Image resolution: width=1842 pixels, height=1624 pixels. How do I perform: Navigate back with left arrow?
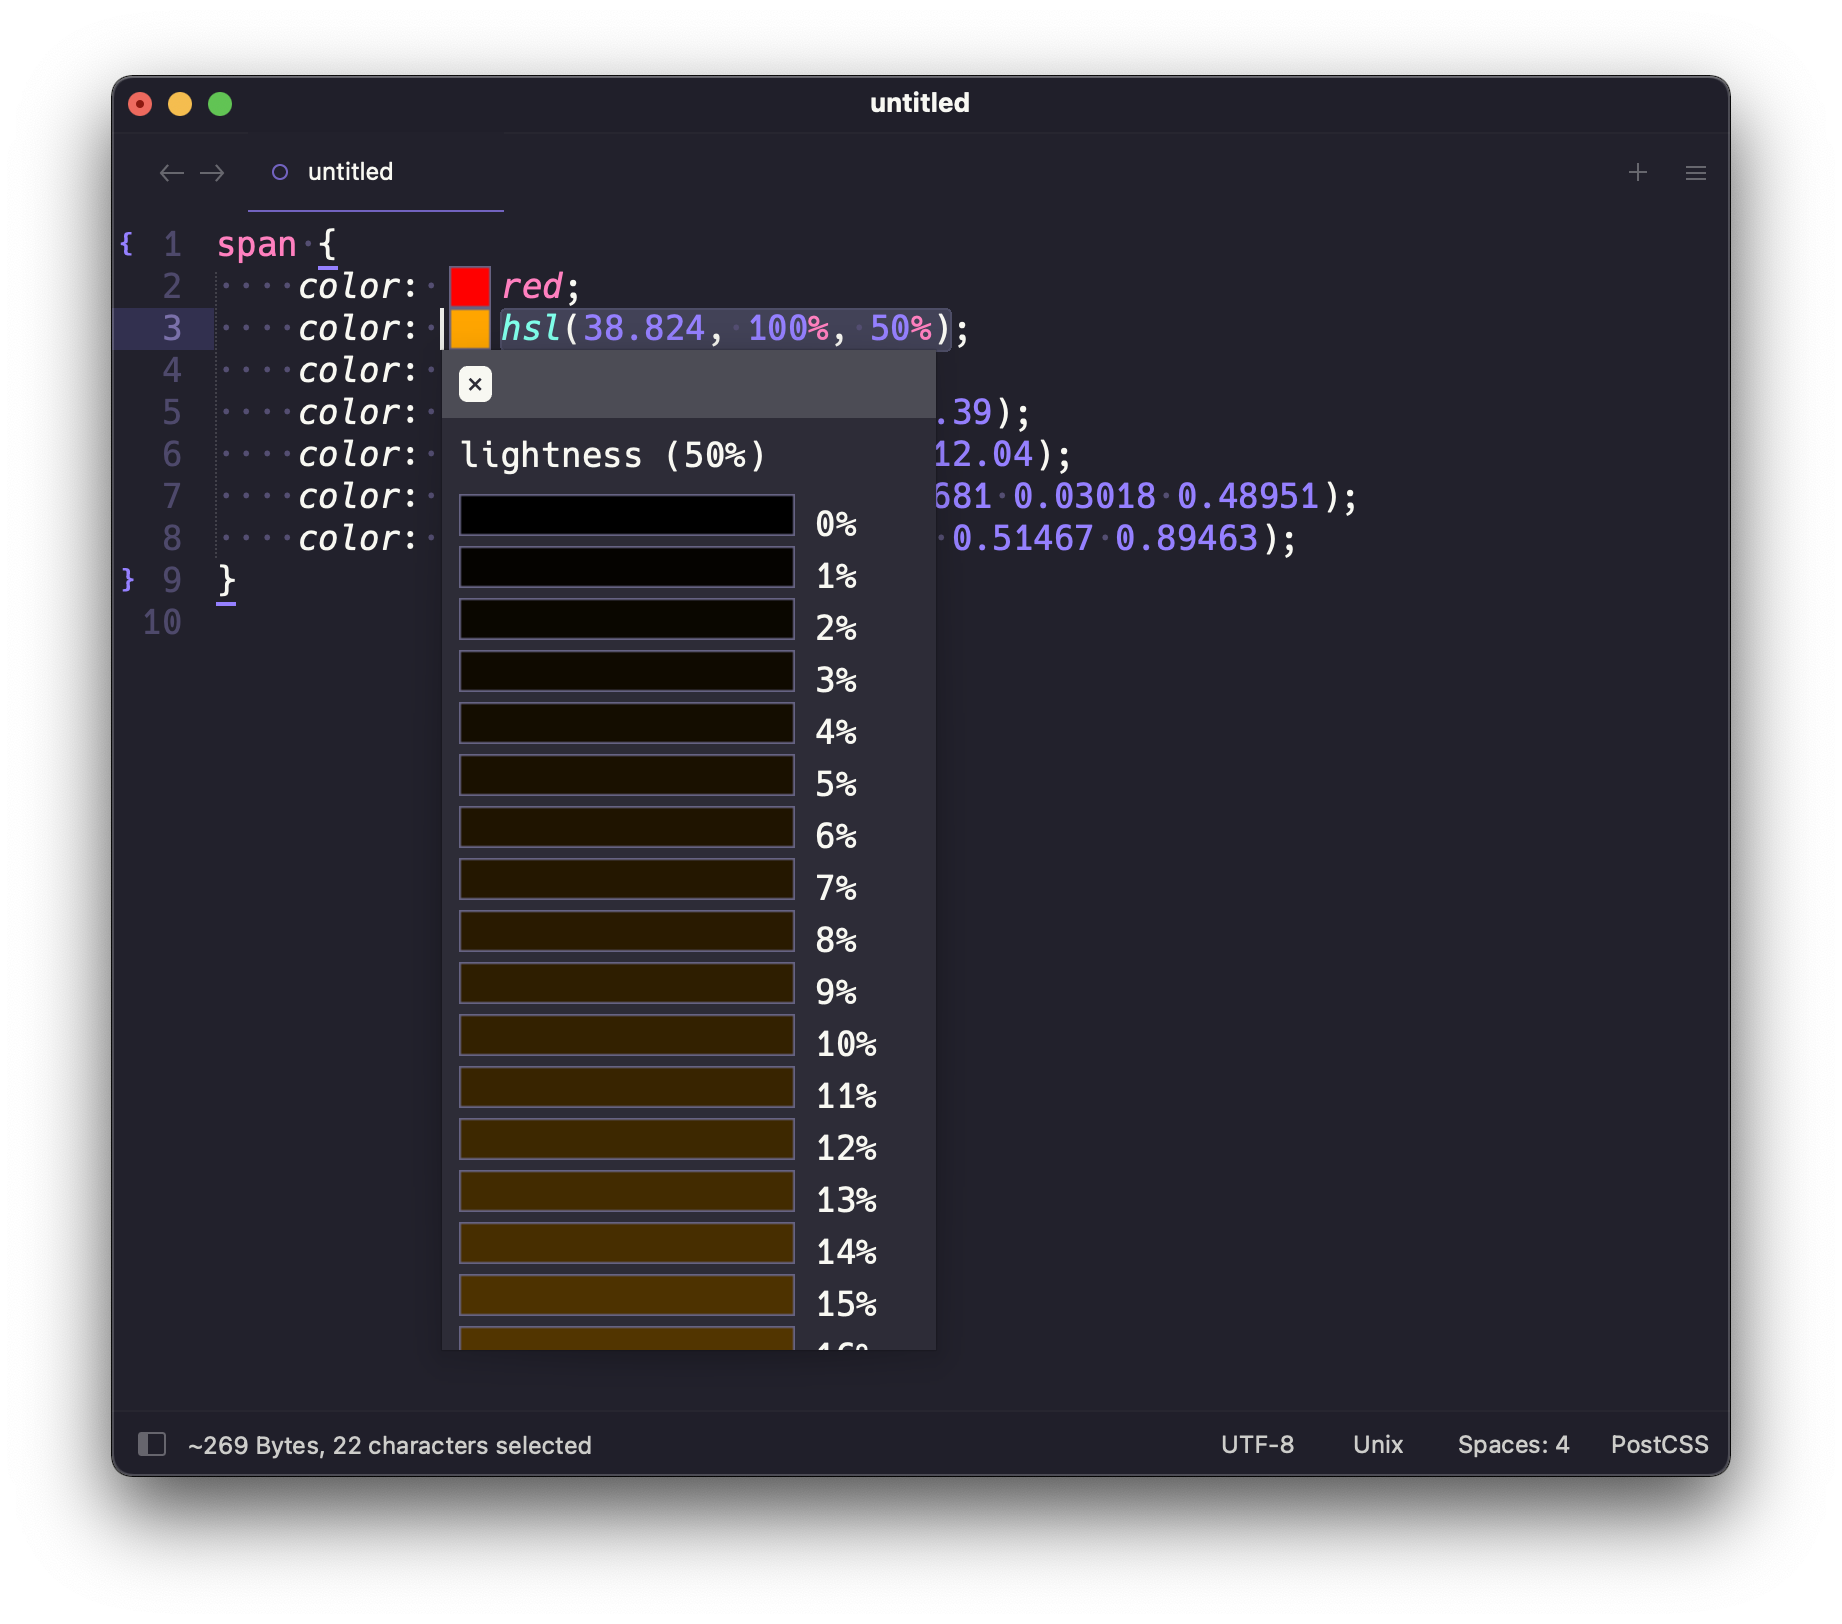pos(172,173)
